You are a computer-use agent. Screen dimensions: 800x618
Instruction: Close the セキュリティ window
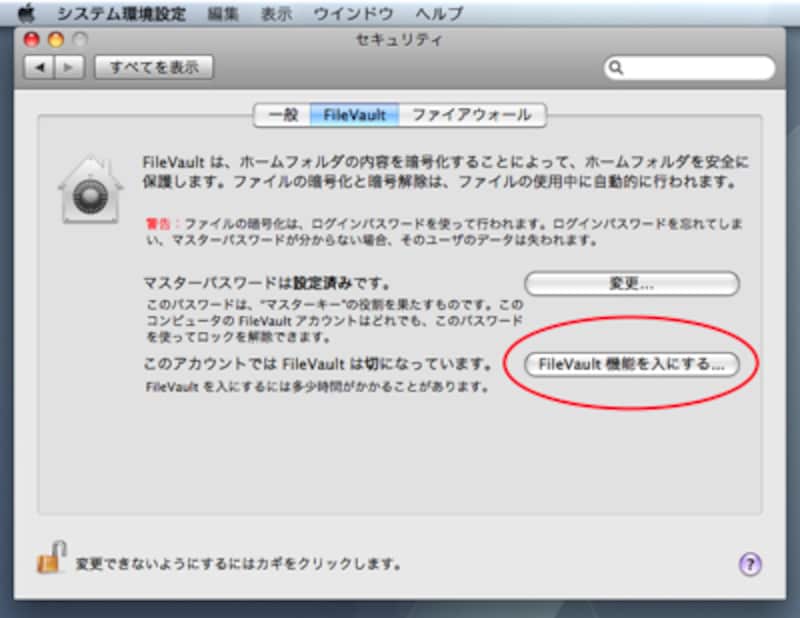pyautogui.click(x=32, y=39)
